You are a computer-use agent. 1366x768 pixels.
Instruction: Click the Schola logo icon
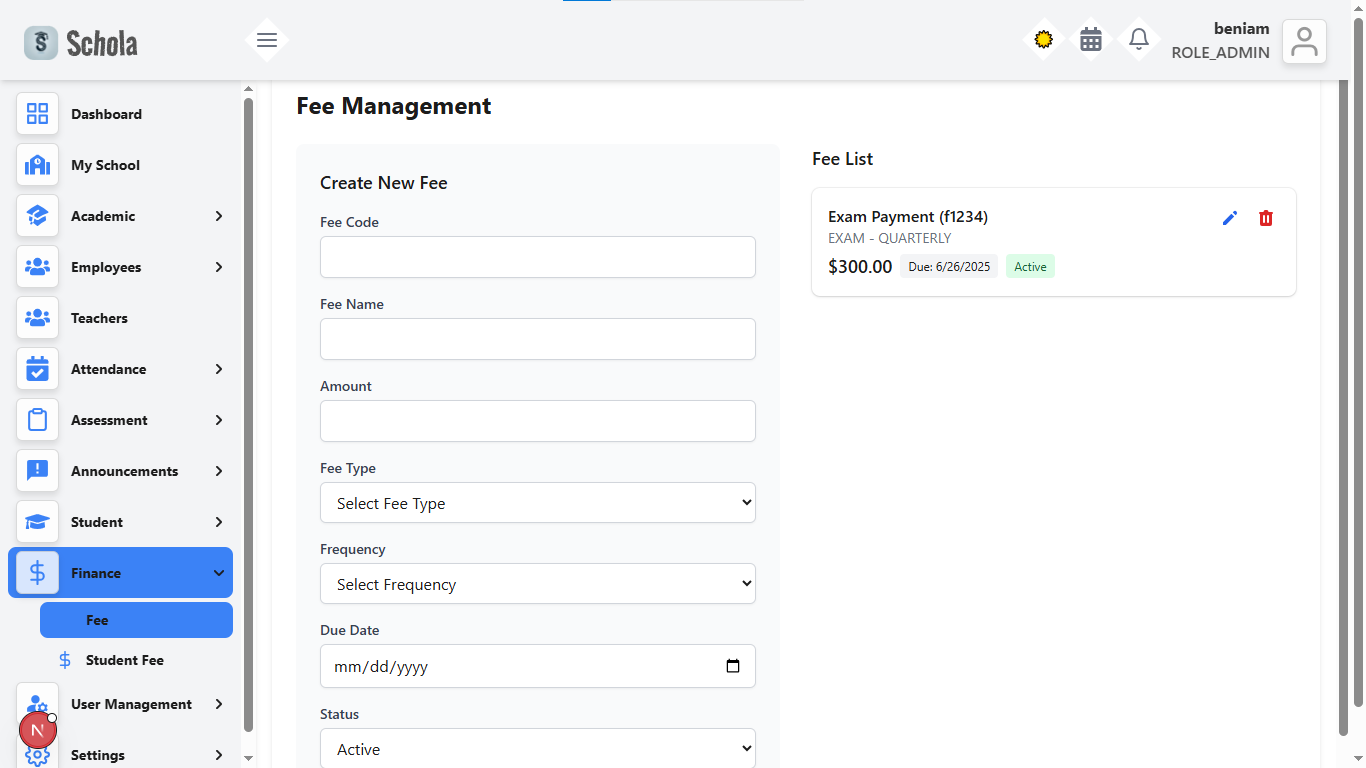pos(41,42)
